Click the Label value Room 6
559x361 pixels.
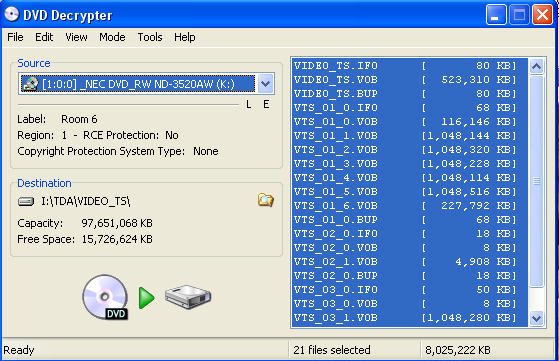(x=79, y=119)
